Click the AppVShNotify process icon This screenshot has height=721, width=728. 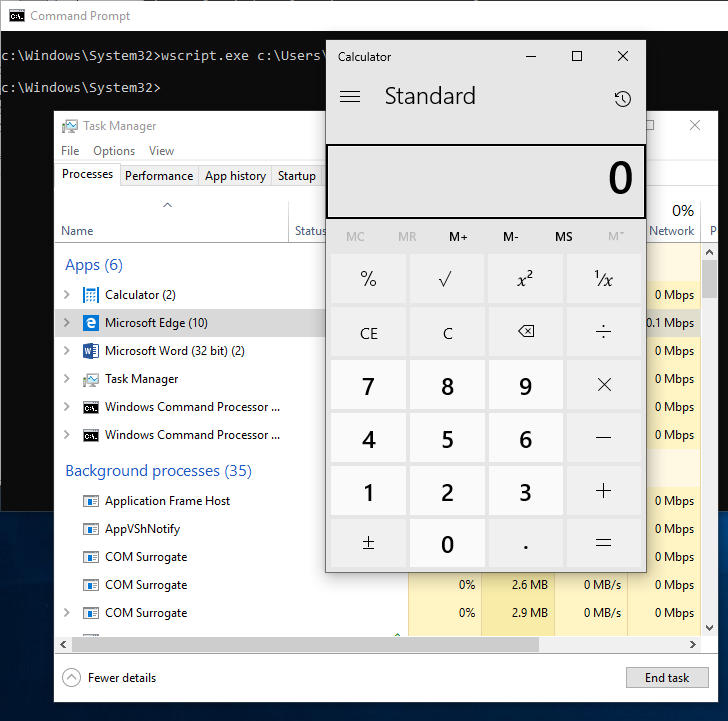tap(91, 529)
